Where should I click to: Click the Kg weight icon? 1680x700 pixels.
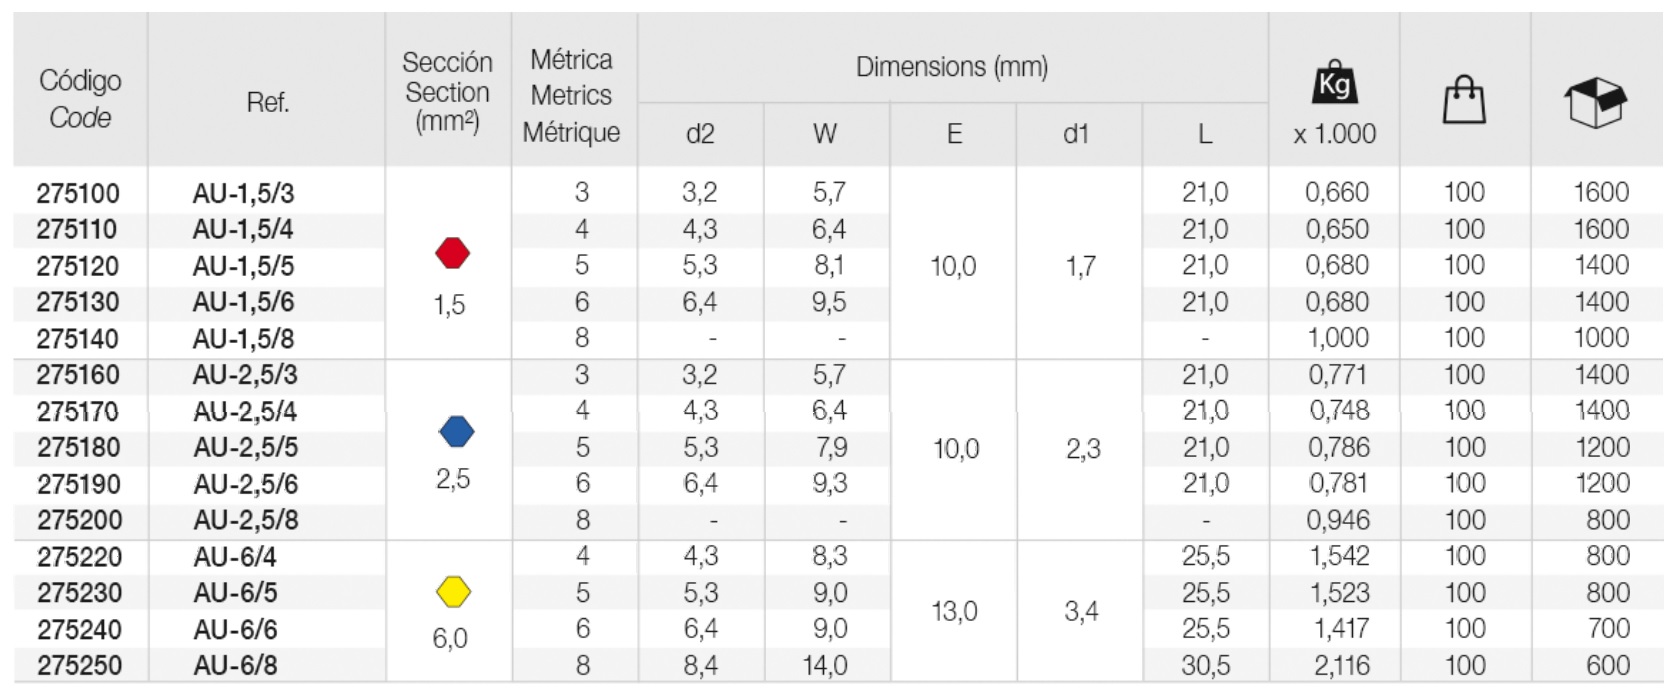pyautogui.click(x=1334, y=84)
